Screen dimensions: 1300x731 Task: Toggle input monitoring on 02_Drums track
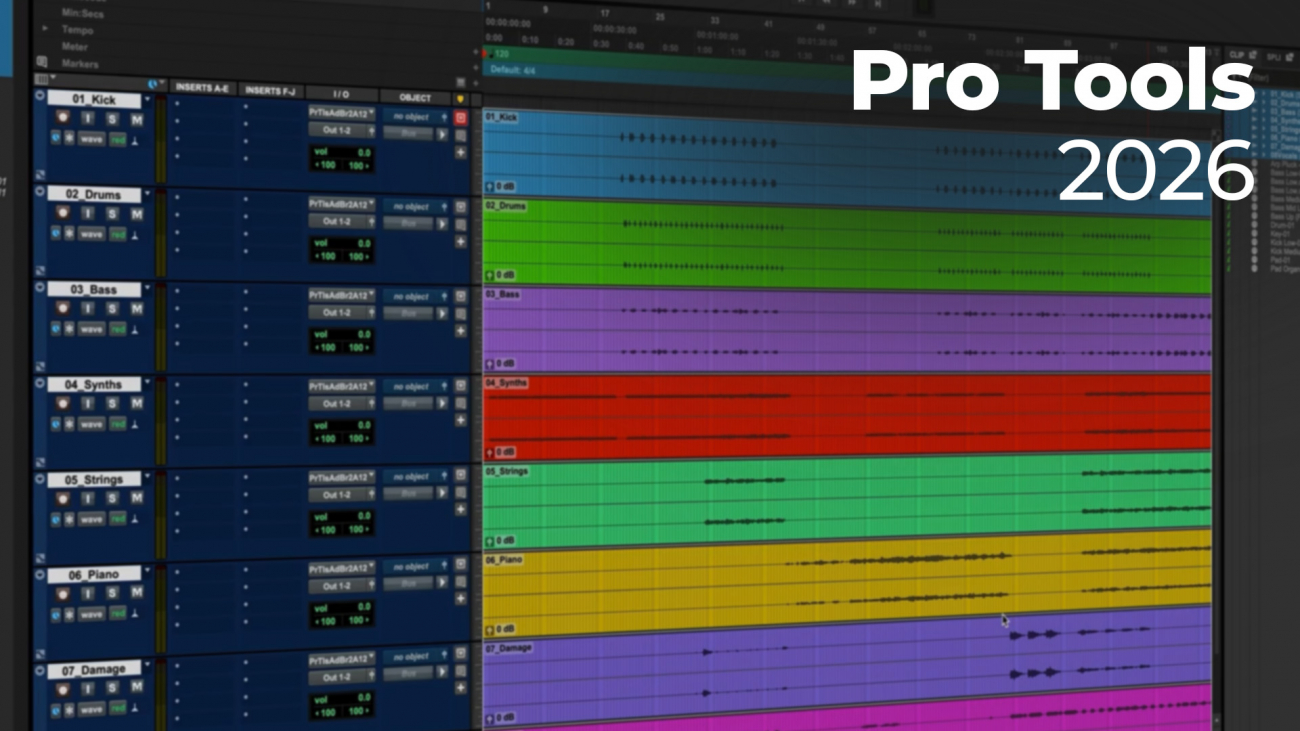click(x=87, y=214)
